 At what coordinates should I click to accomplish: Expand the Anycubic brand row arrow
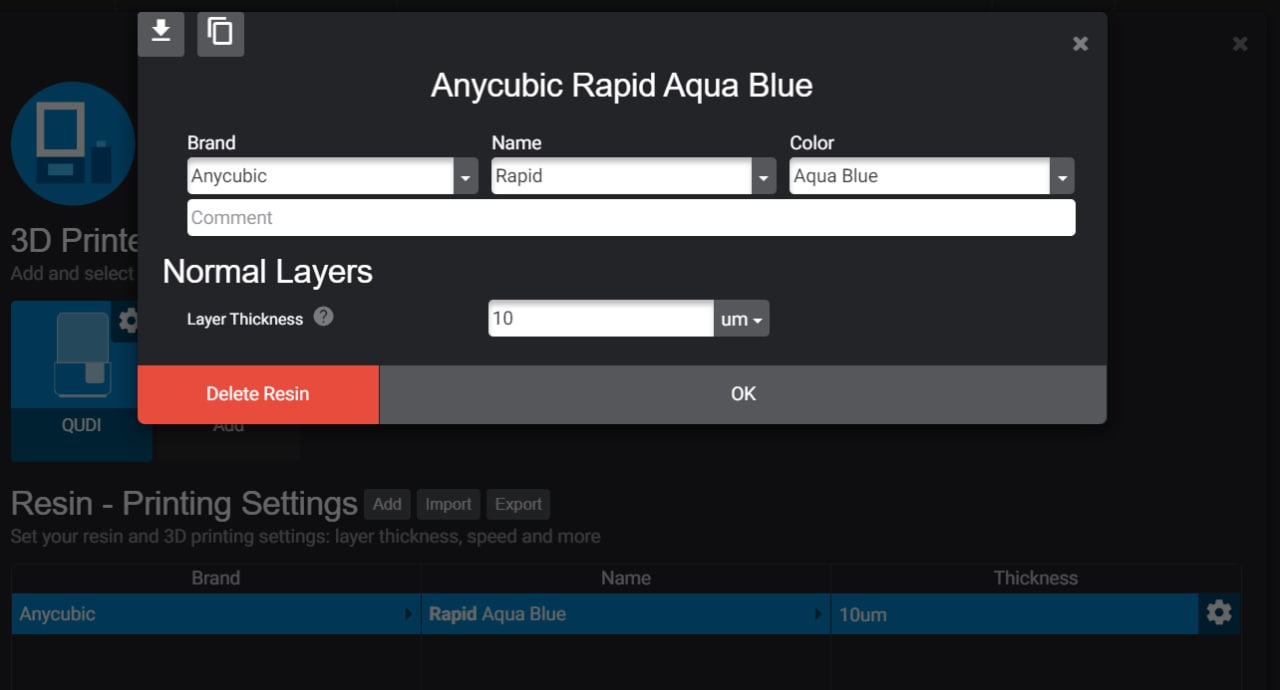click(x=407, y=614)
